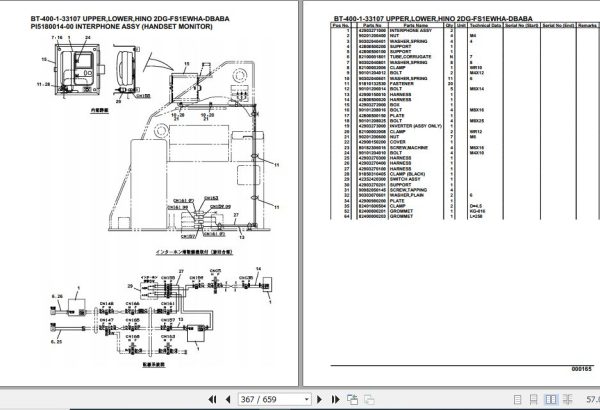Click the previous view icon
The image size is (600, 410).
[352, 399]
